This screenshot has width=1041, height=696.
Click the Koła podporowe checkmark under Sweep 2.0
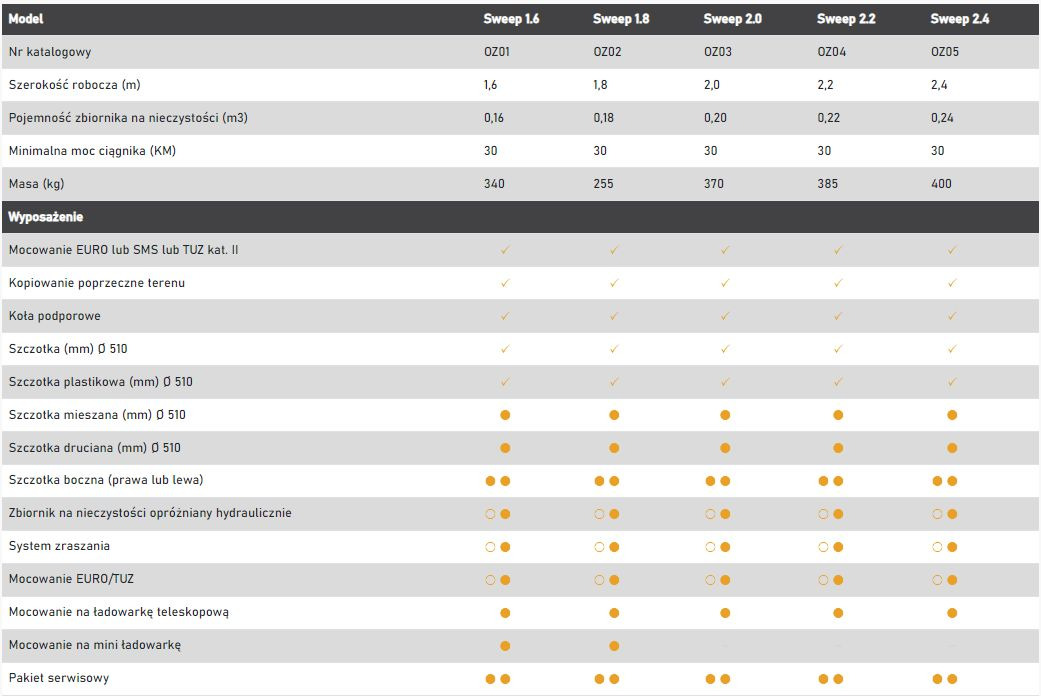coord(725,316)
